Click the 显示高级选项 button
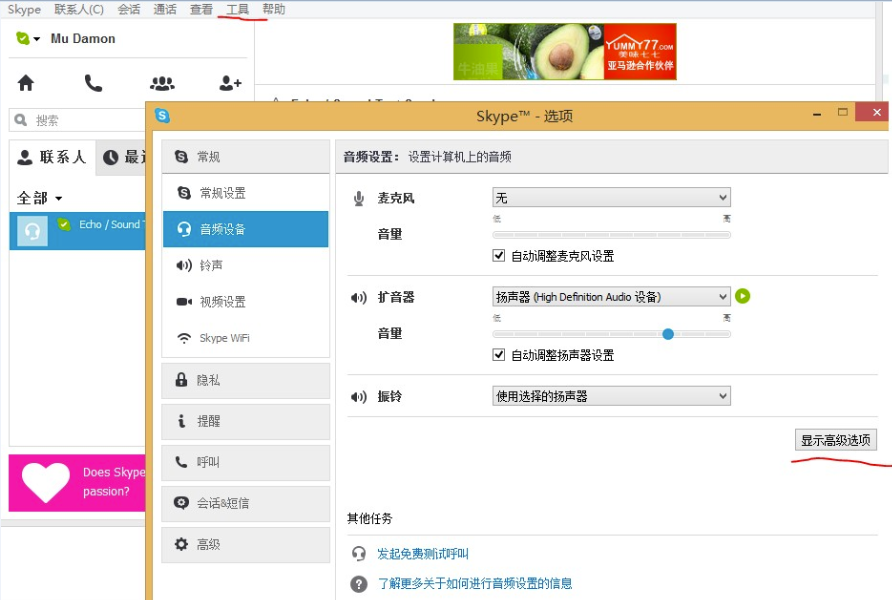 [836, 440]
